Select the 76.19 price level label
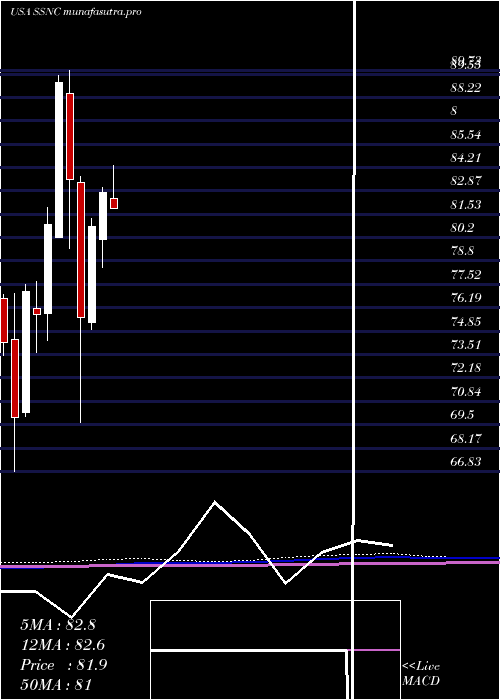 466,298
